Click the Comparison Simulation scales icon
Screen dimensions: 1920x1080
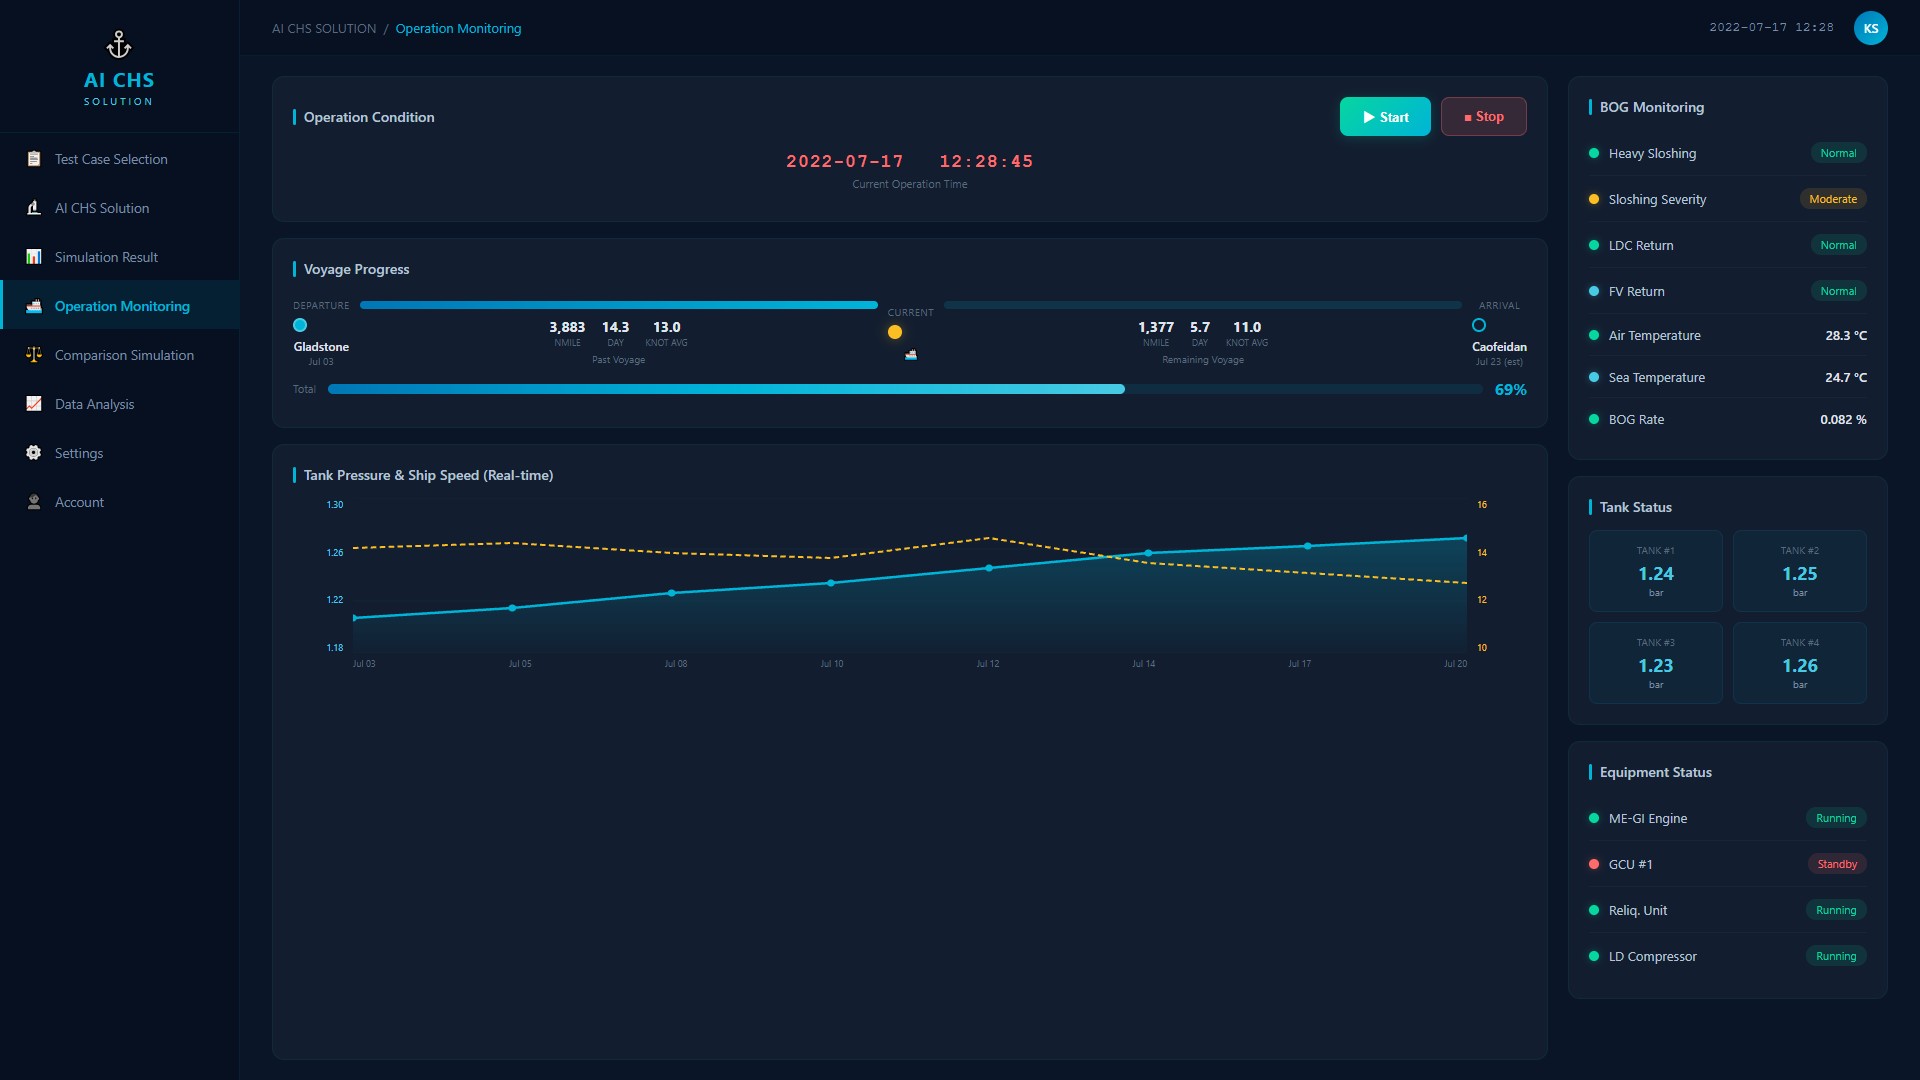(x=34, y=355)
